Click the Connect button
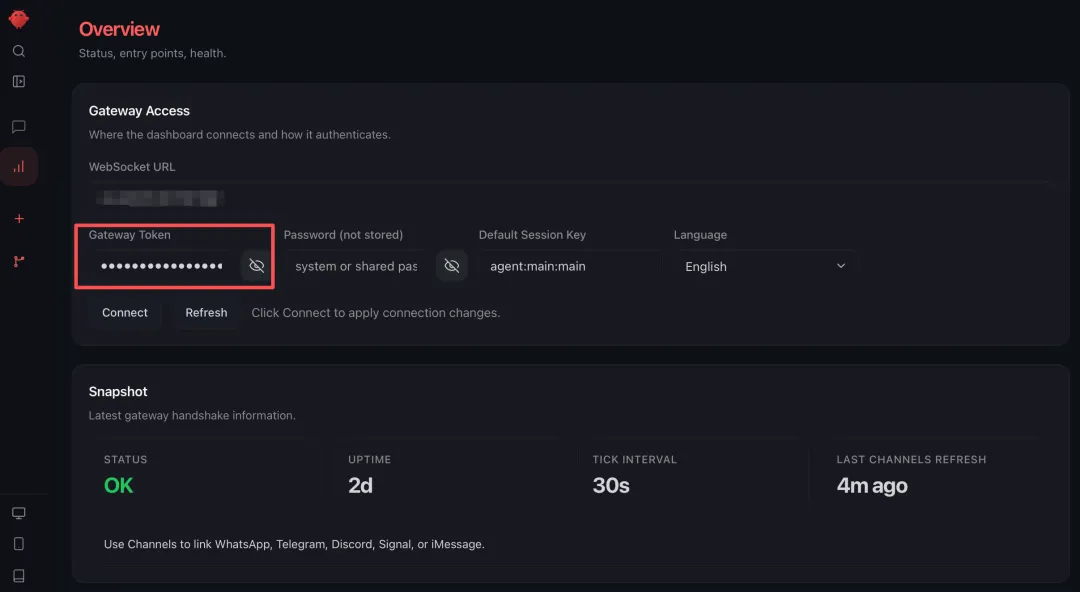The image size is (1080, 592). coord(125,313)
